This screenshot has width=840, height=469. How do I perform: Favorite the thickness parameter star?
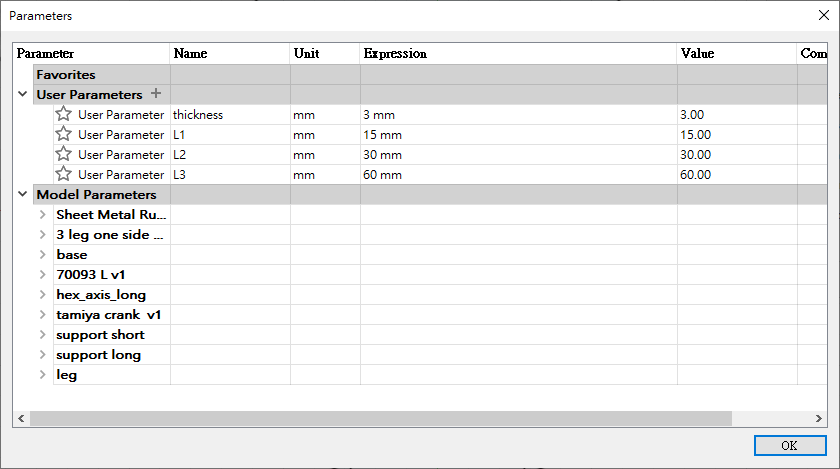[64, 114]
